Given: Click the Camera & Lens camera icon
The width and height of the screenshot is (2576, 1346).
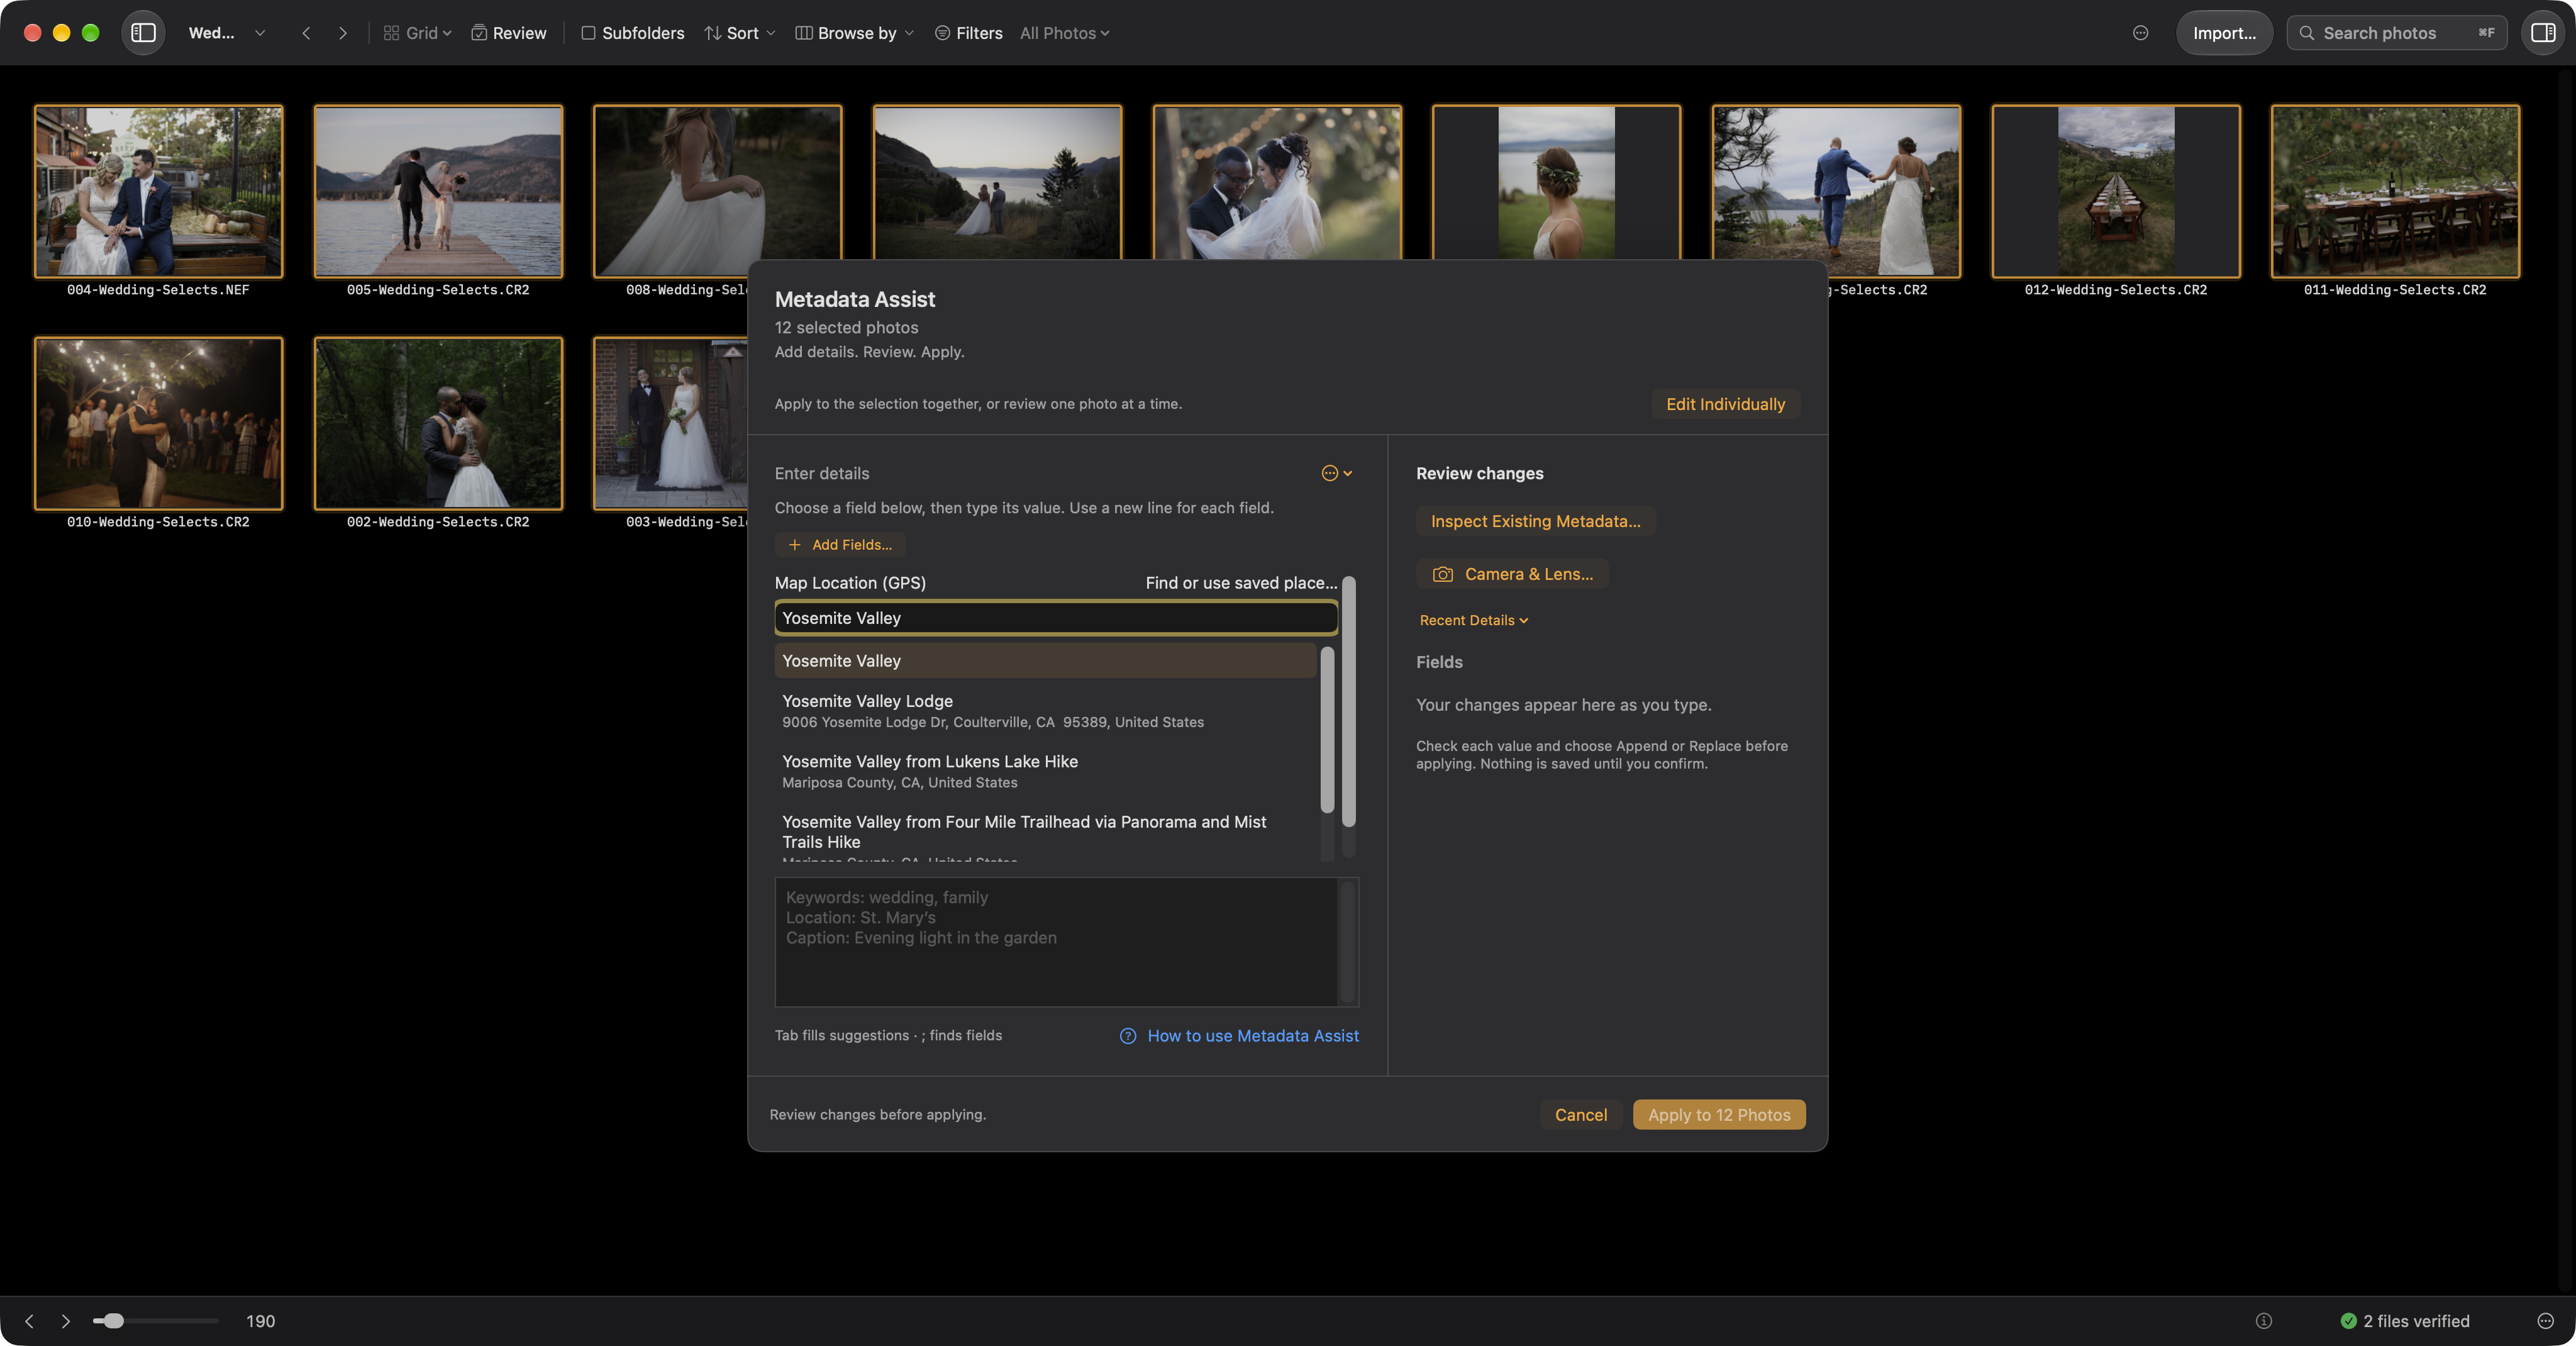Looking at the screenshot, I should pyautogui.click(x=1442, y=574).
